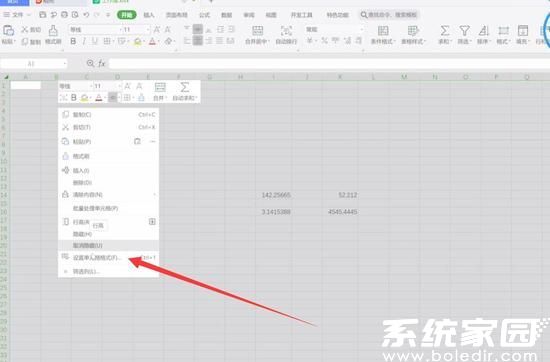
Task: Click the red font color swatch in ribbon
Action: coord(152,41)
